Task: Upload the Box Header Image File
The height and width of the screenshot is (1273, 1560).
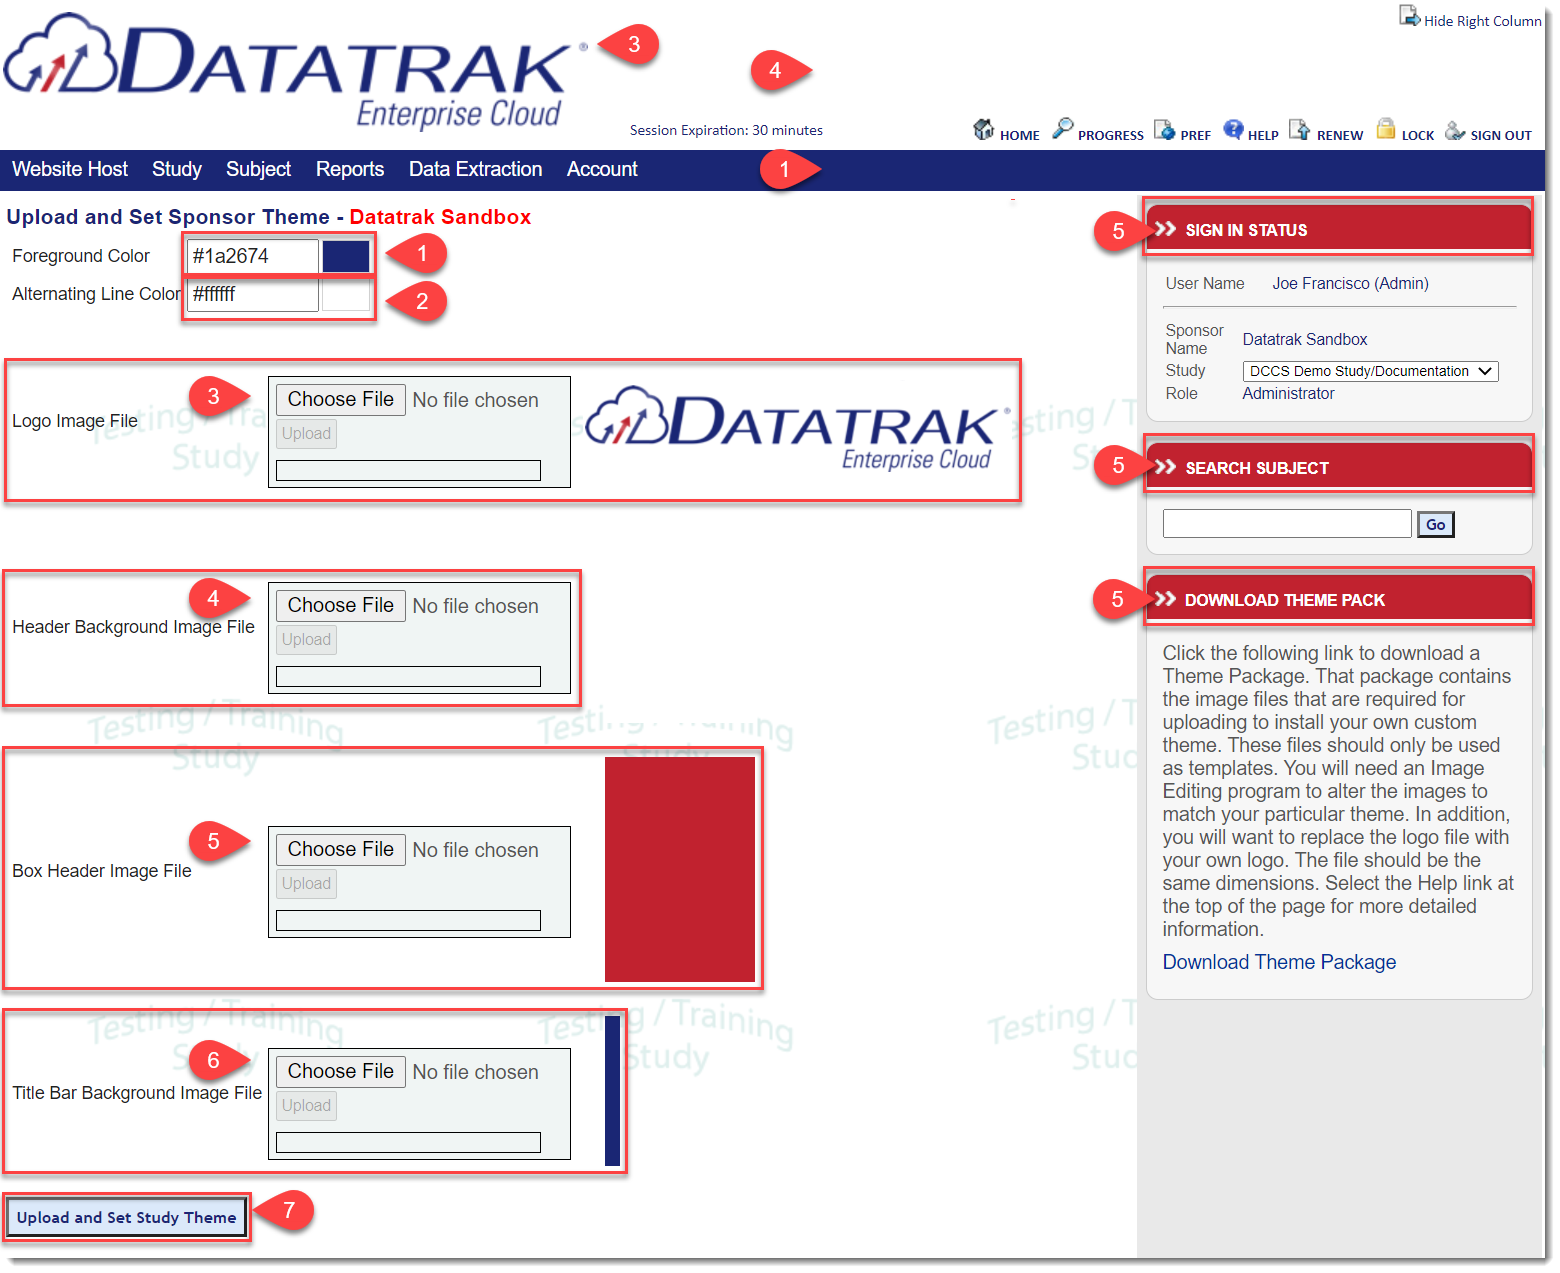Action: 306,883
